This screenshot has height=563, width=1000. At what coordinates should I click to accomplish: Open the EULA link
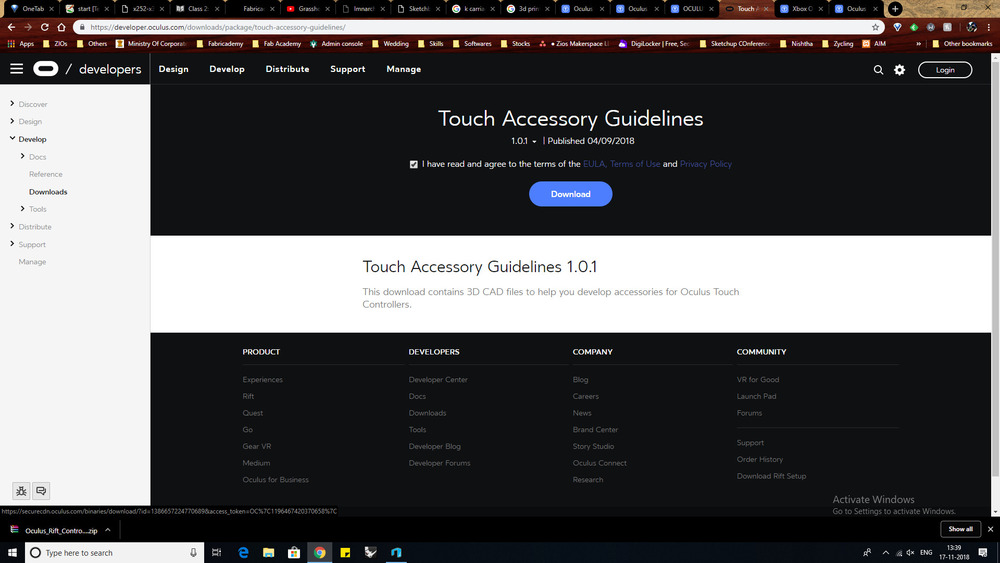(x=594, y=165)
